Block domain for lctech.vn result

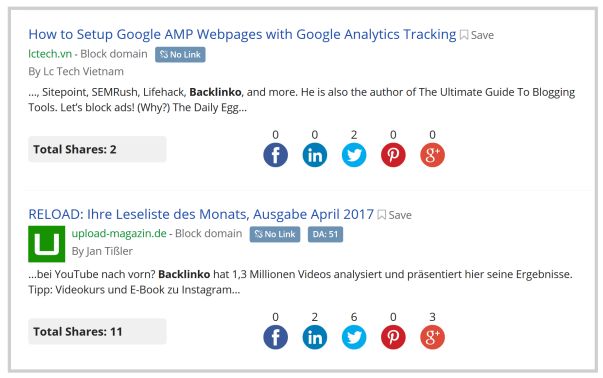[x=114, y=54]
